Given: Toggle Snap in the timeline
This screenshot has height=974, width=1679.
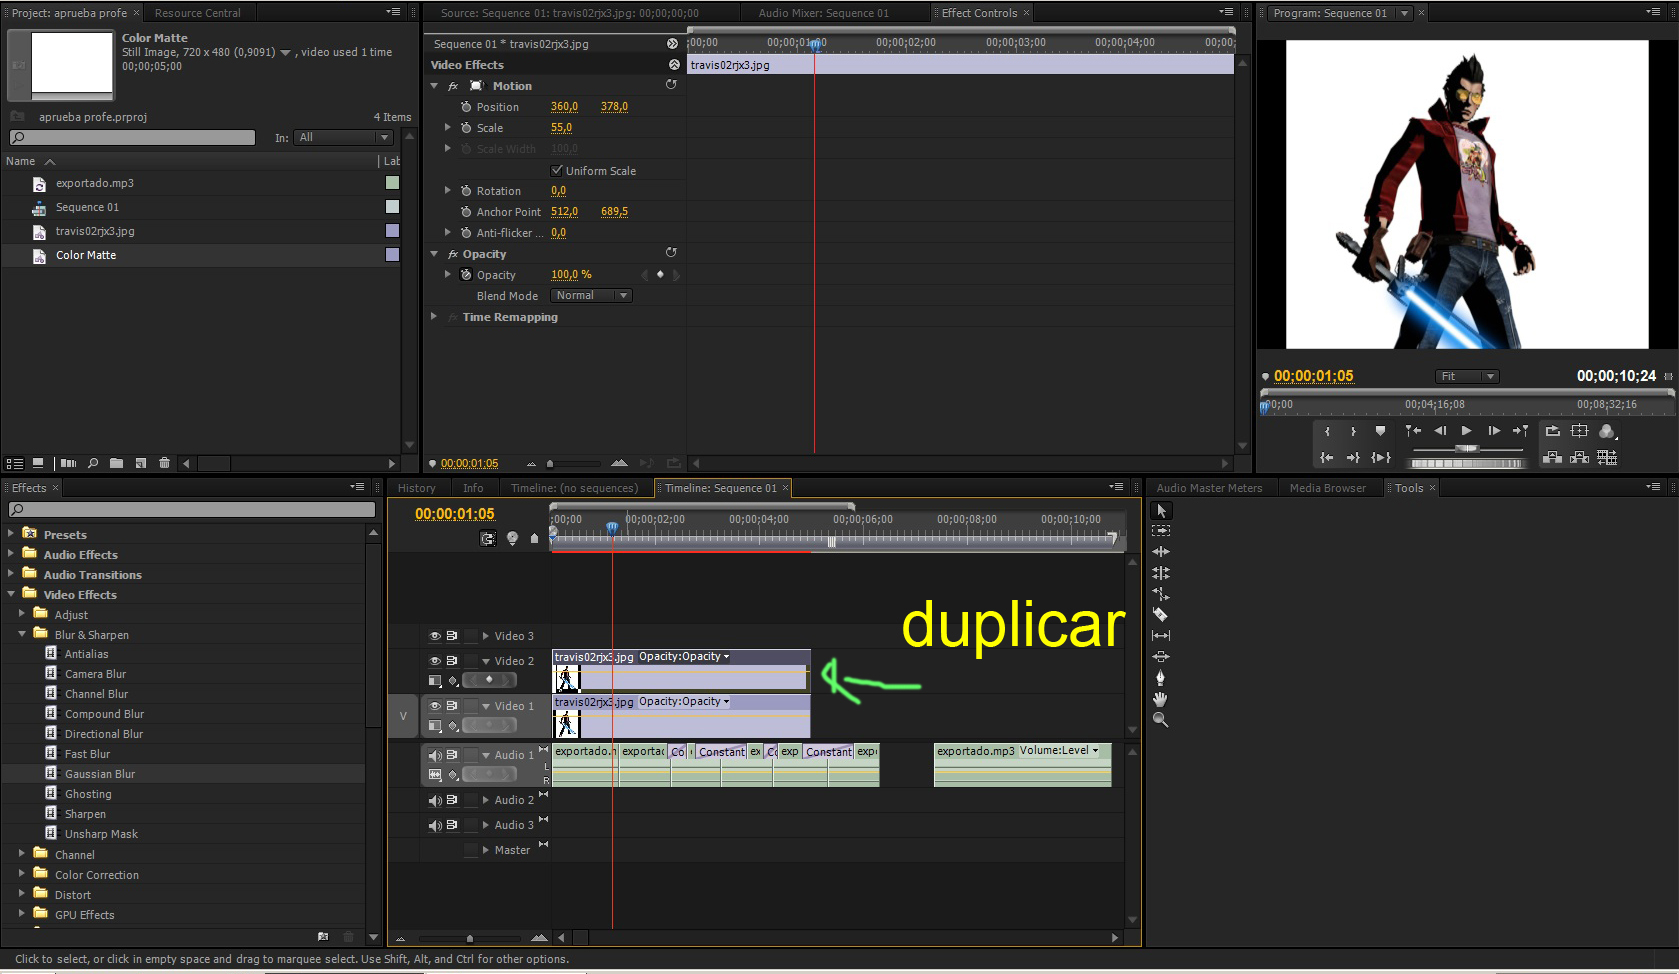Looking at the screenshot, I should pos(488,539).
